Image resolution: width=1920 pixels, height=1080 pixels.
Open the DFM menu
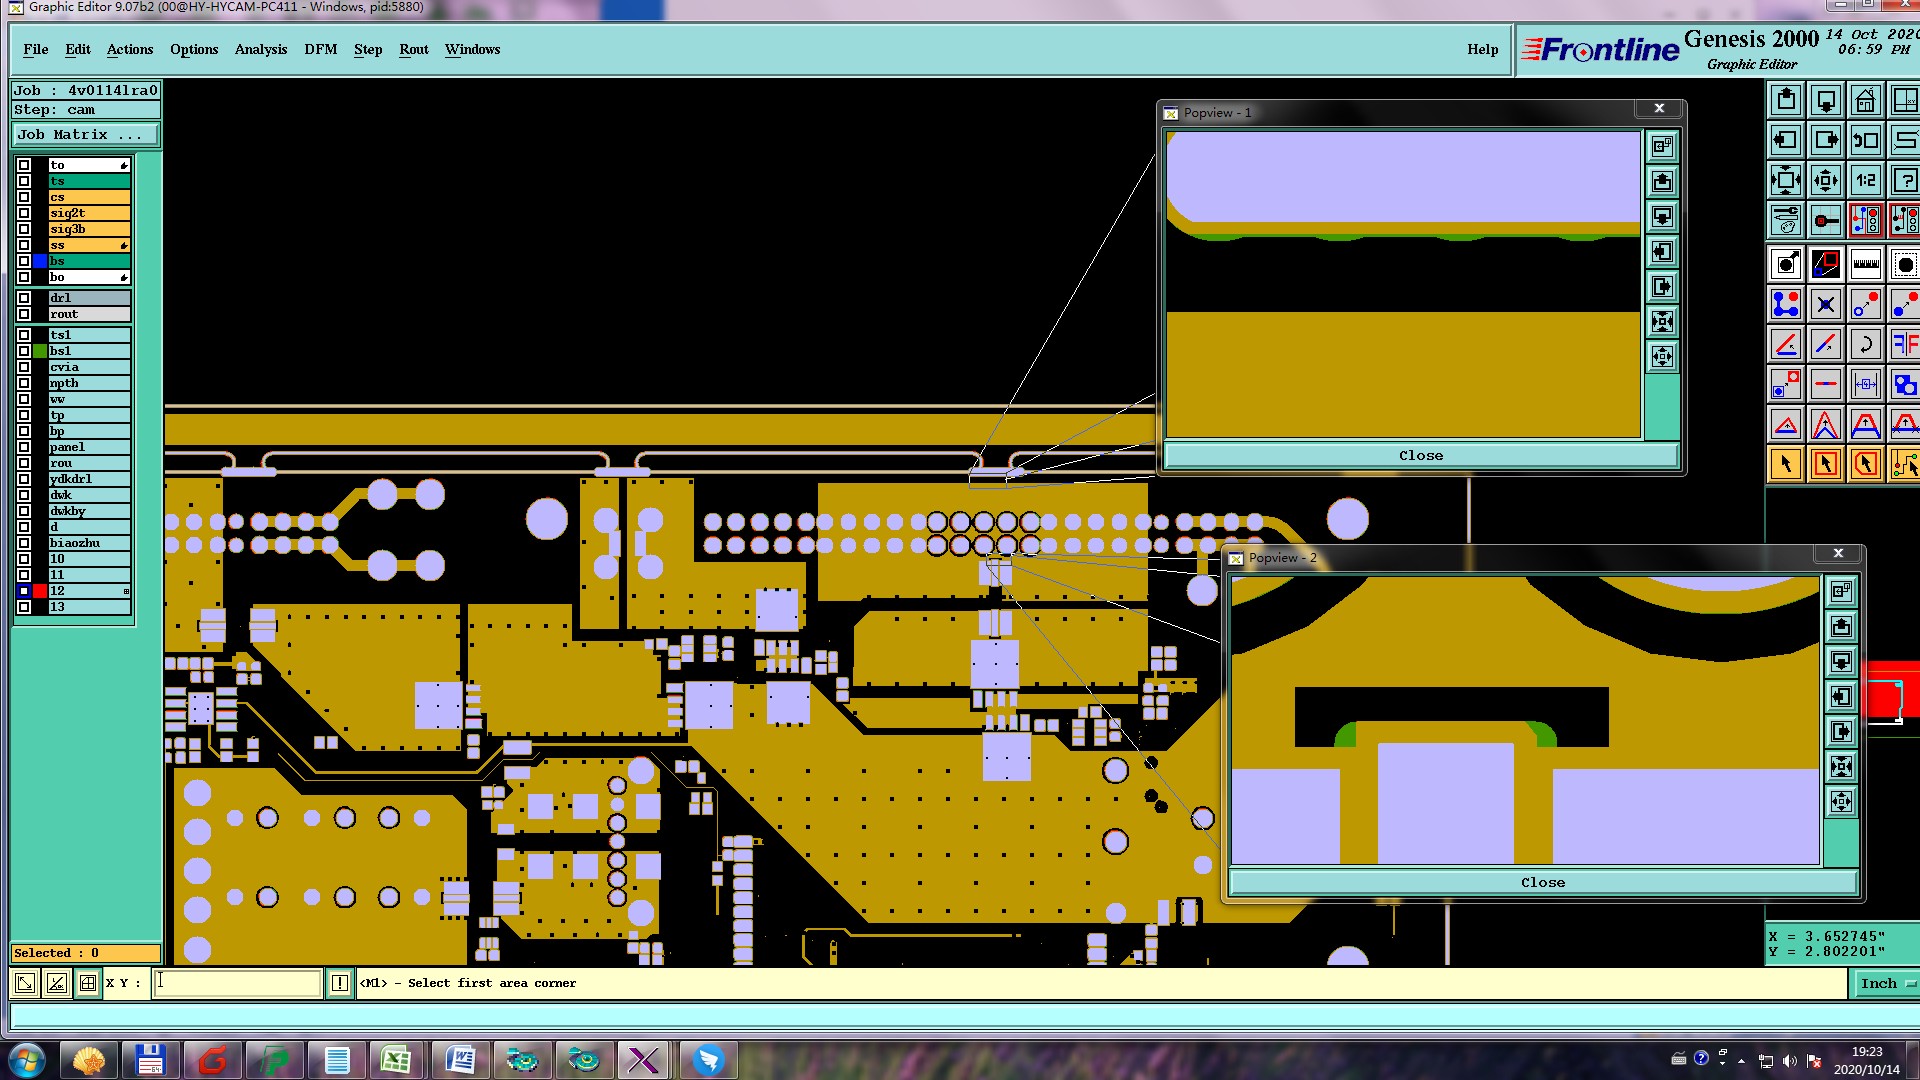(320, 49)
